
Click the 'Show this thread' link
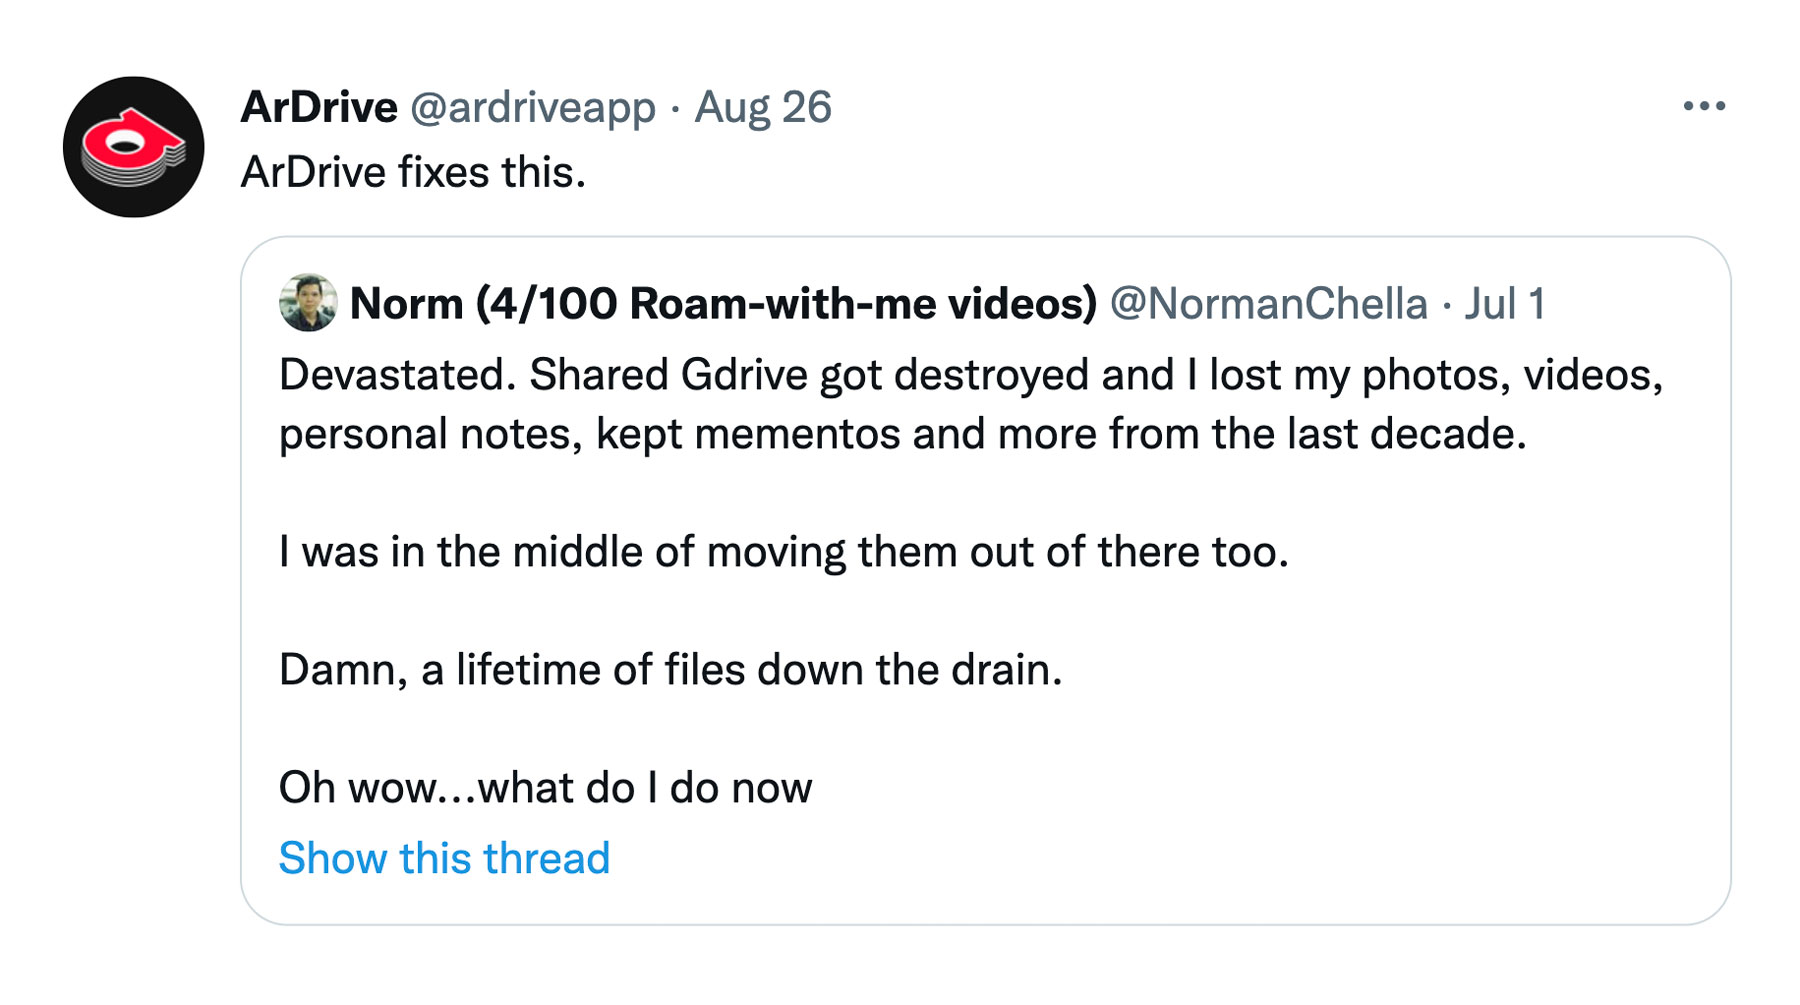click(x=444, y=858)
